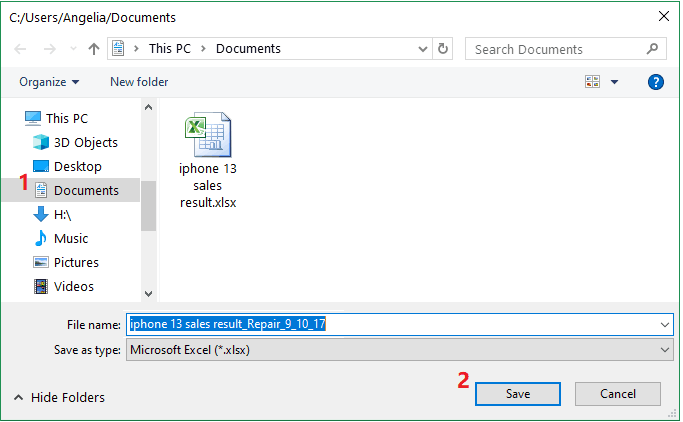The width and height of the screenshot is (683, 422).
Task: Save the file with the Save button
Action: (518, 394)
